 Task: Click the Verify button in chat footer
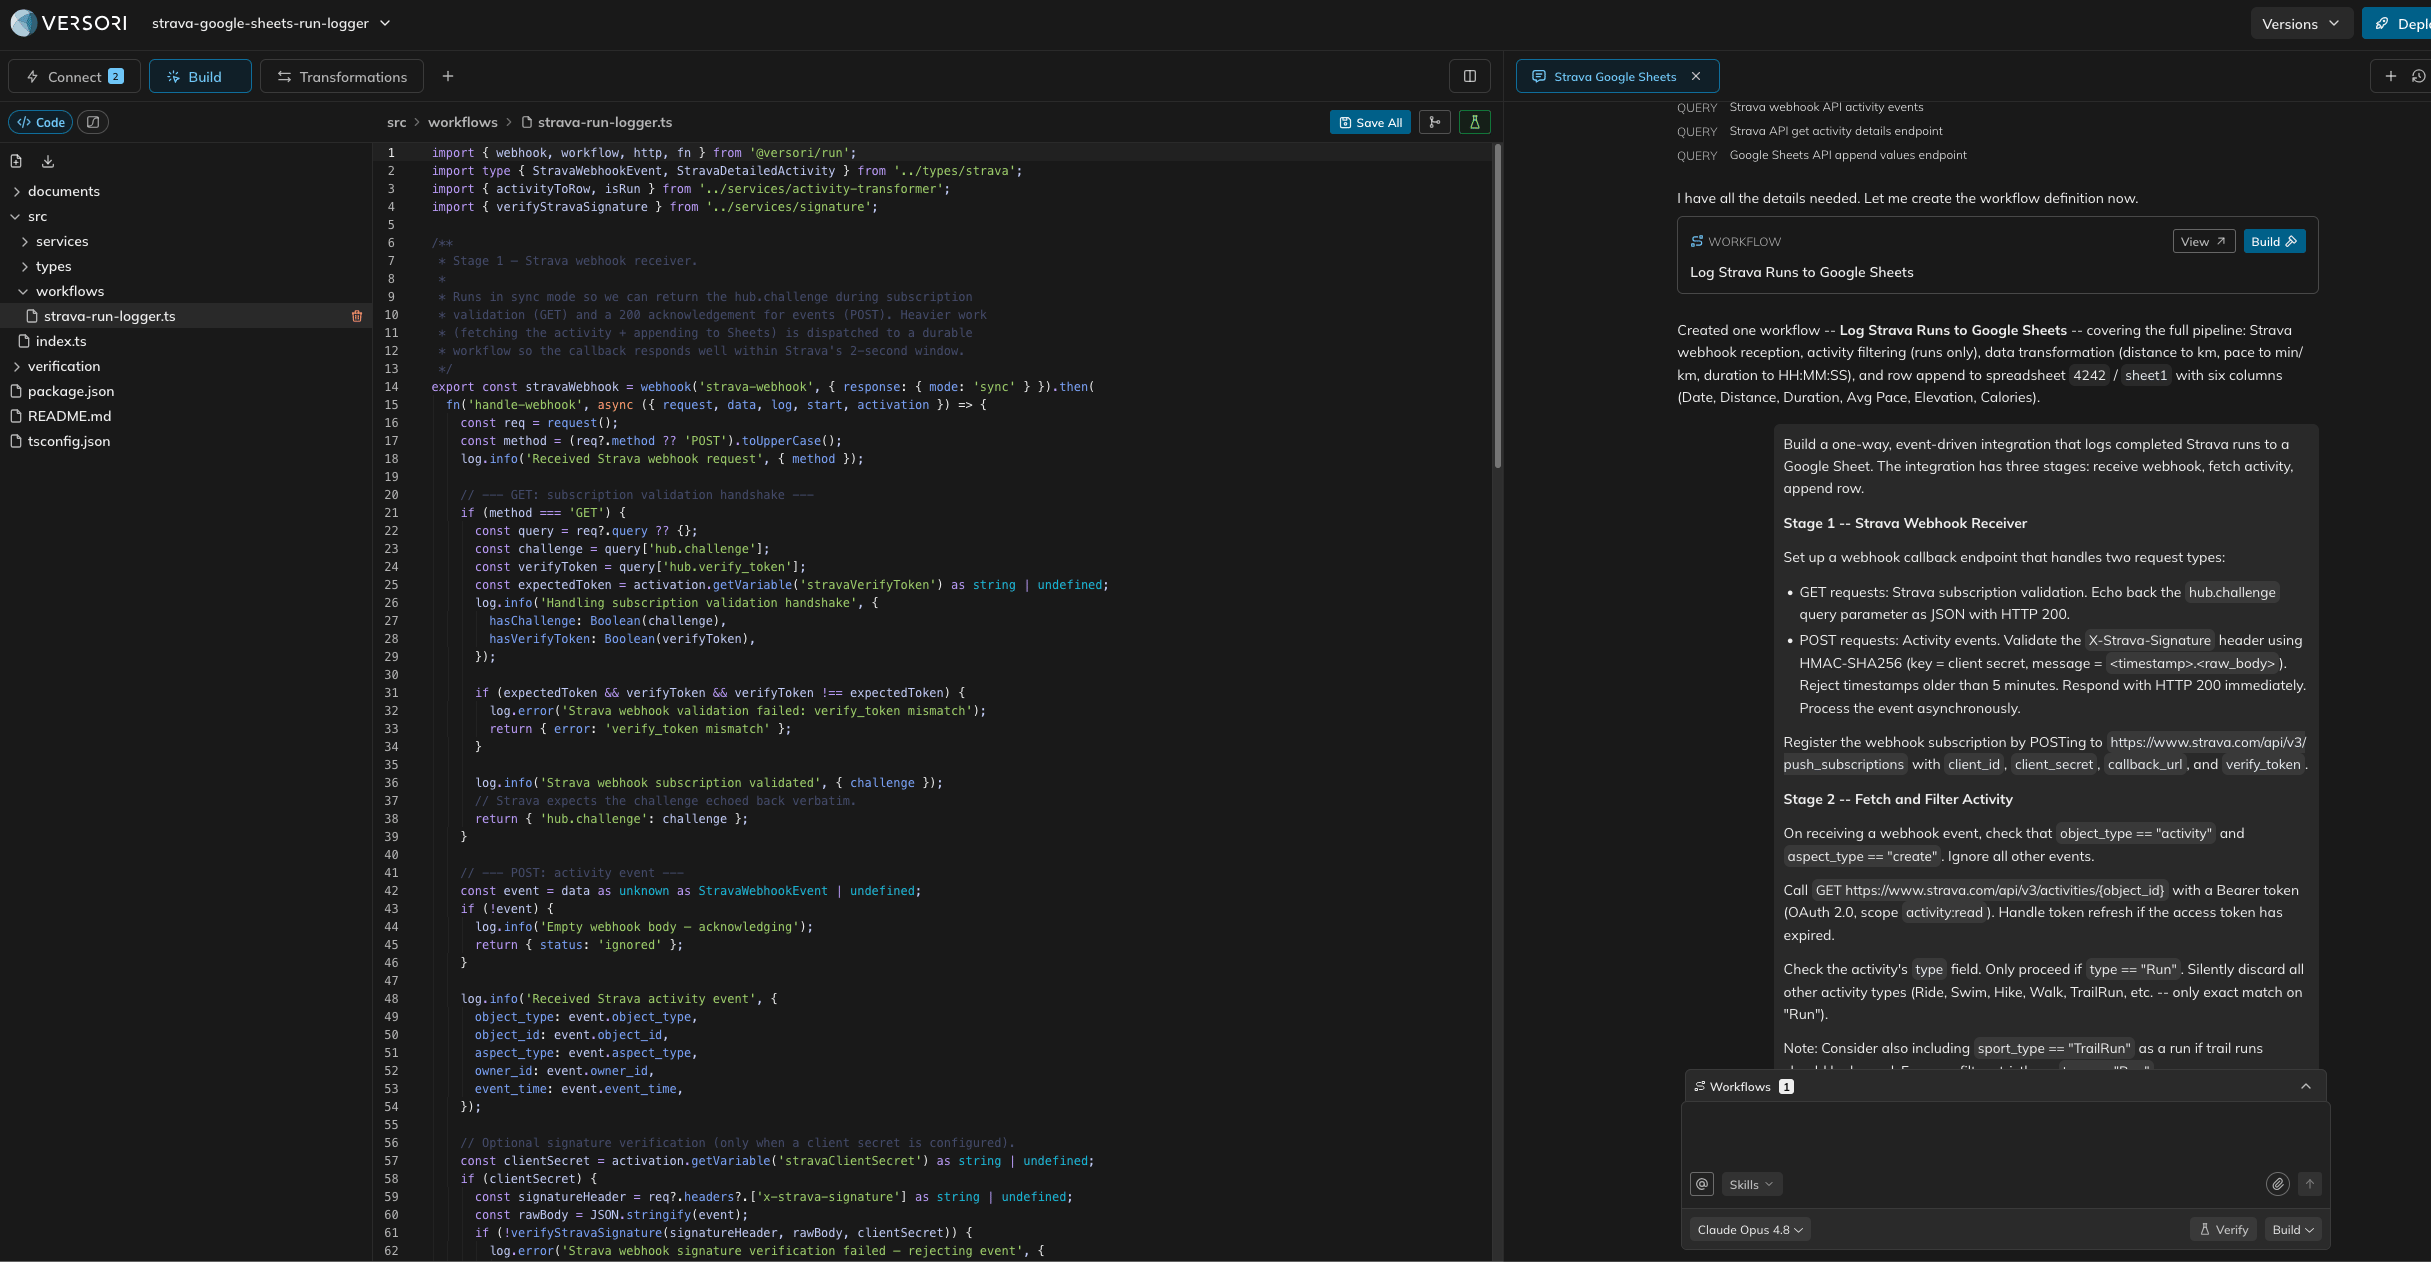tap(2224, 1230)
